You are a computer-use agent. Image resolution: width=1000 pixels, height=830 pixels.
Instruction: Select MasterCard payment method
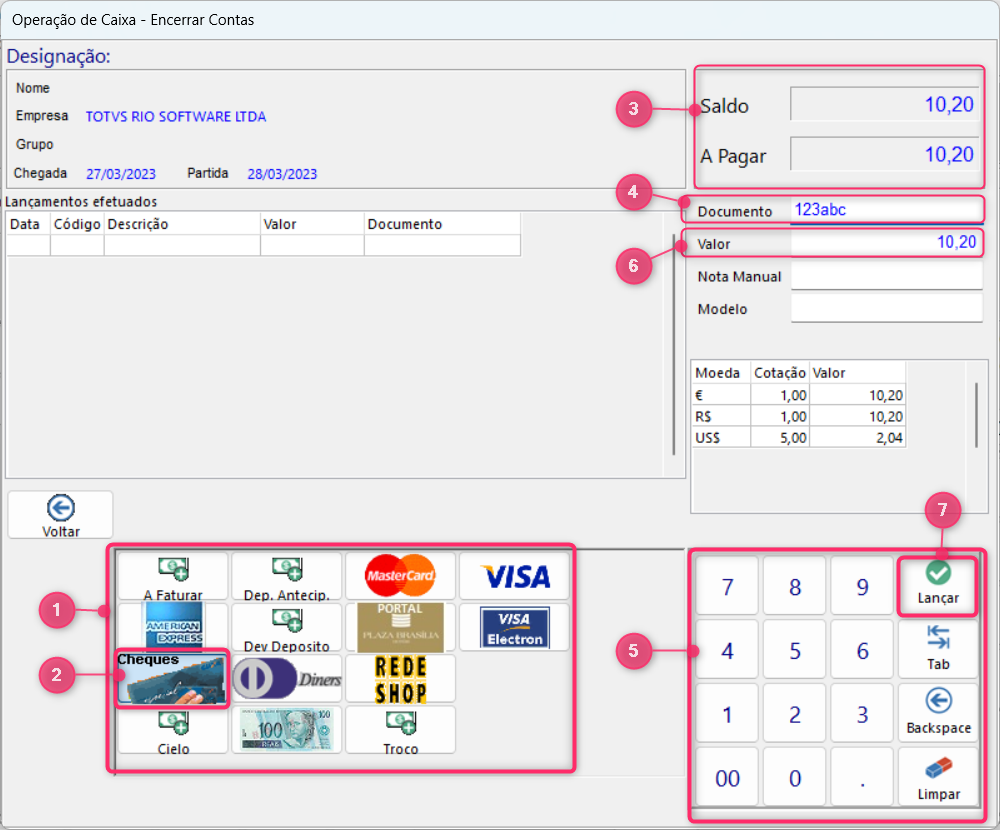[x=401, y=577]
